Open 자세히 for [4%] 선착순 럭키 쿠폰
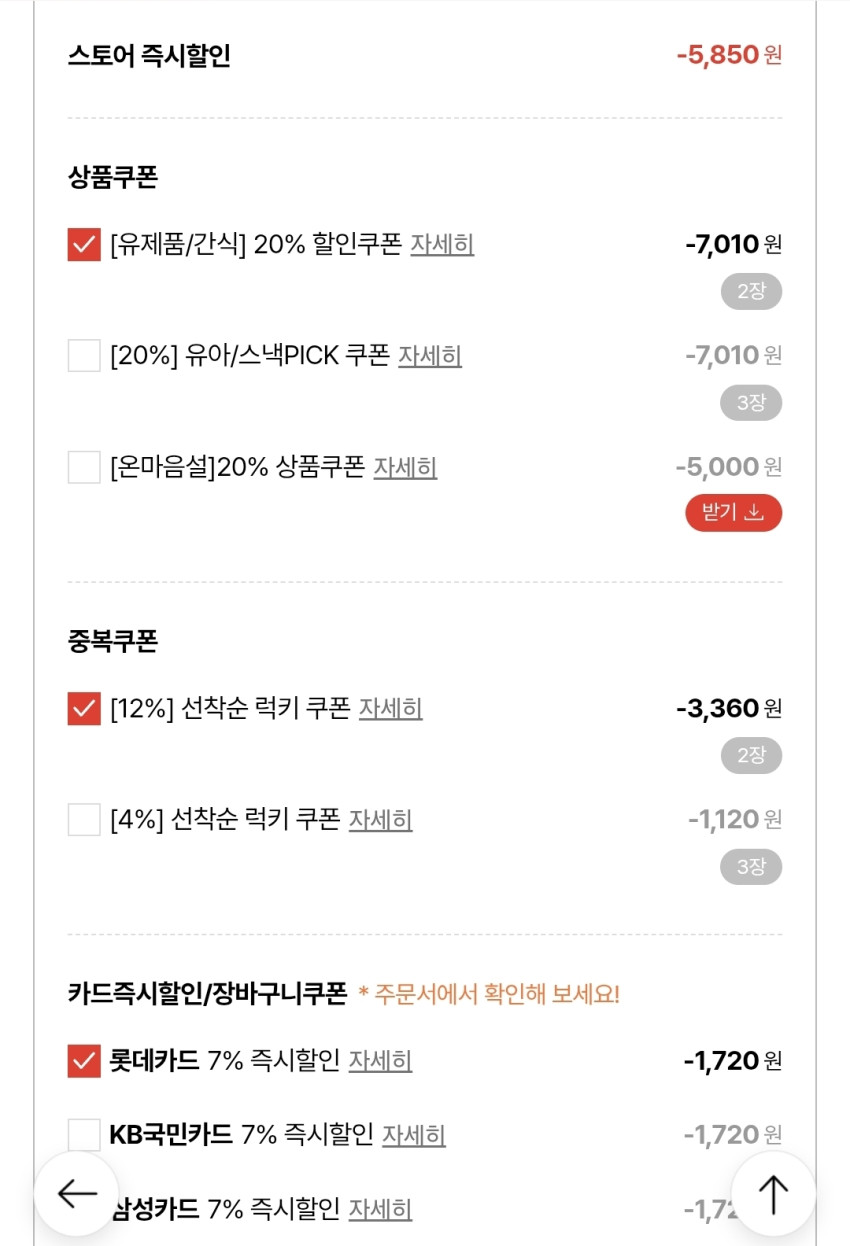This screenshot has width=850, height=1246. [x=380, y=820]
